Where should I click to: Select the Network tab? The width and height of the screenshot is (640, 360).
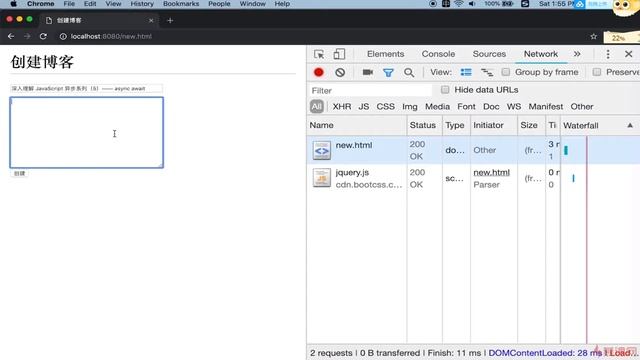click(541, 54)
